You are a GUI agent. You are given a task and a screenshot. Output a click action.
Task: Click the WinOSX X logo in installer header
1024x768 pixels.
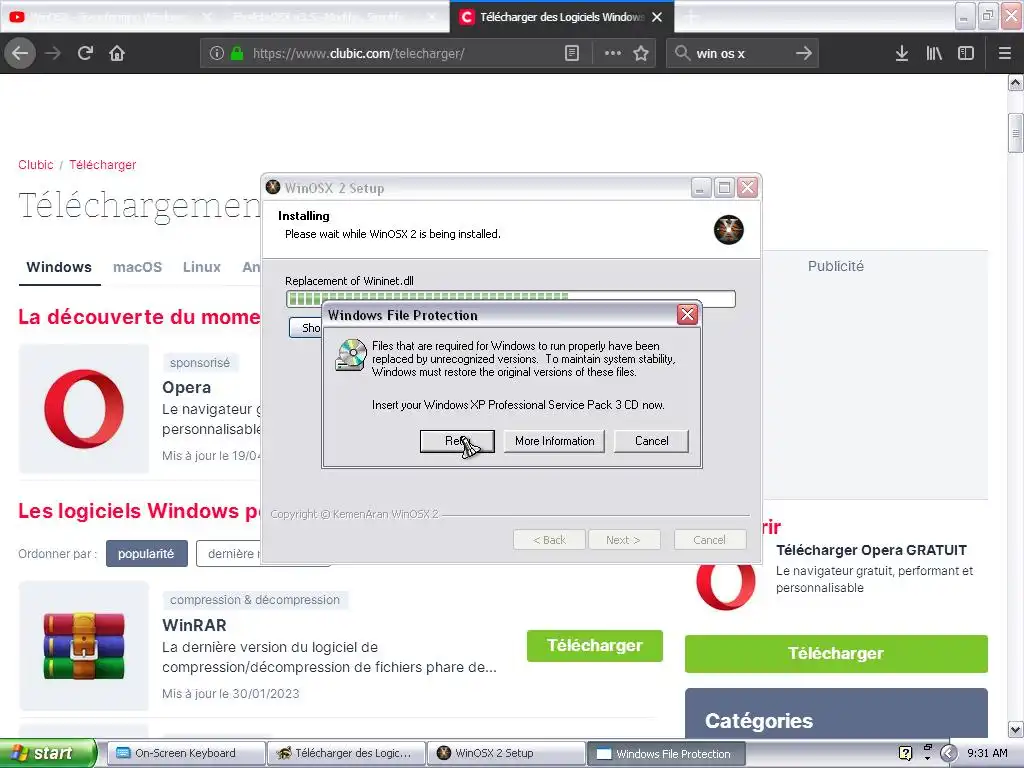[729, 230]
